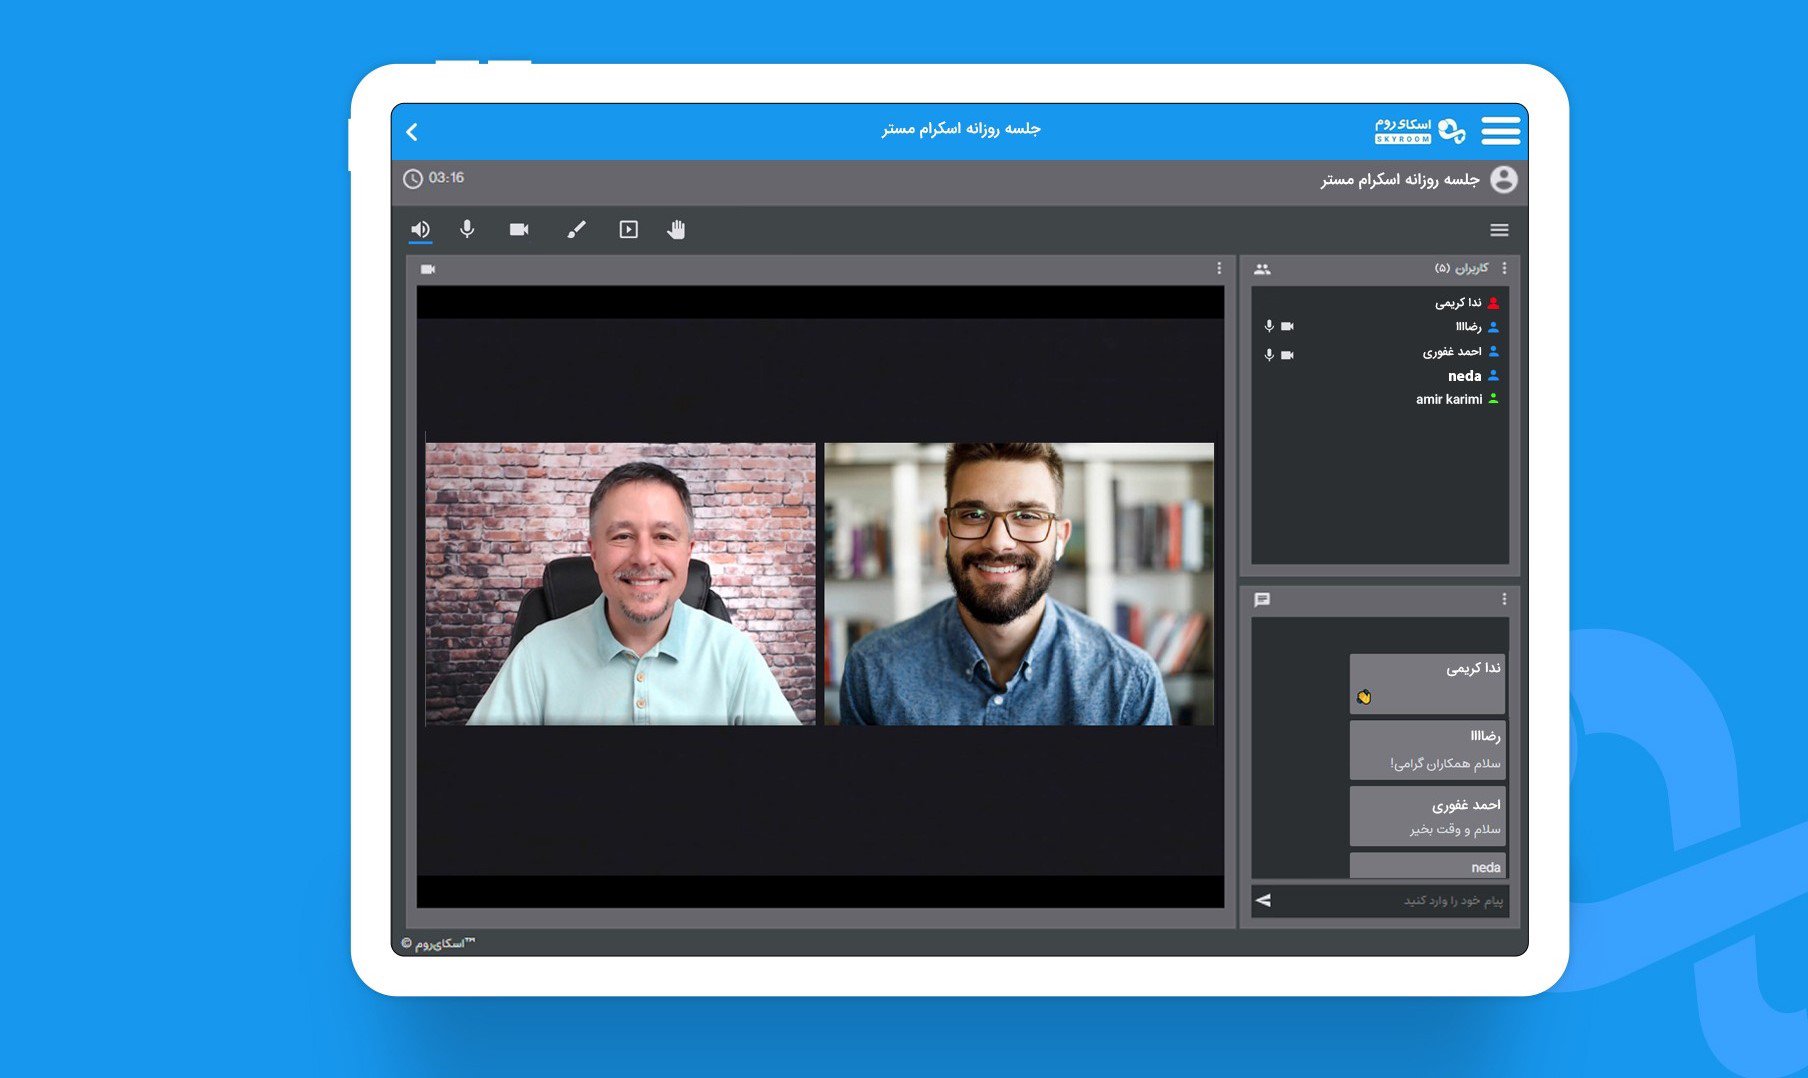Select the whiteboard brush tool
The height and width of the screenshot is (1078, 1808).
(x=576, y=230)
